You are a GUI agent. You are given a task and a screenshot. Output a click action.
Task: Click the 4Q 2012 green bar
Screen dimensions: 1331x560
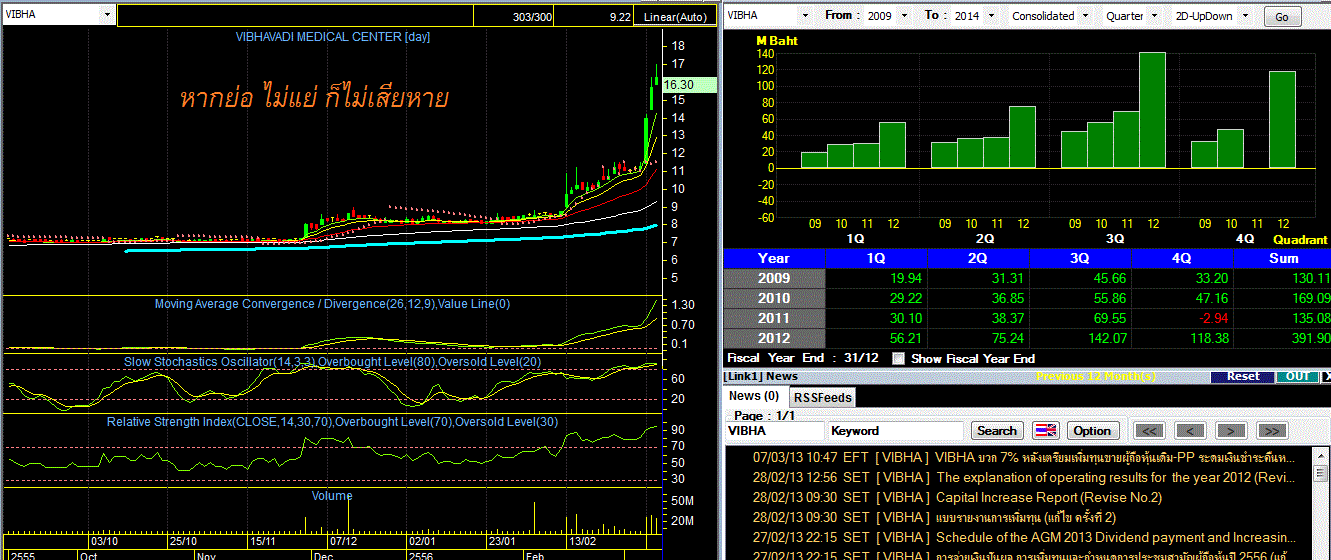click(x=1282, y=119)
